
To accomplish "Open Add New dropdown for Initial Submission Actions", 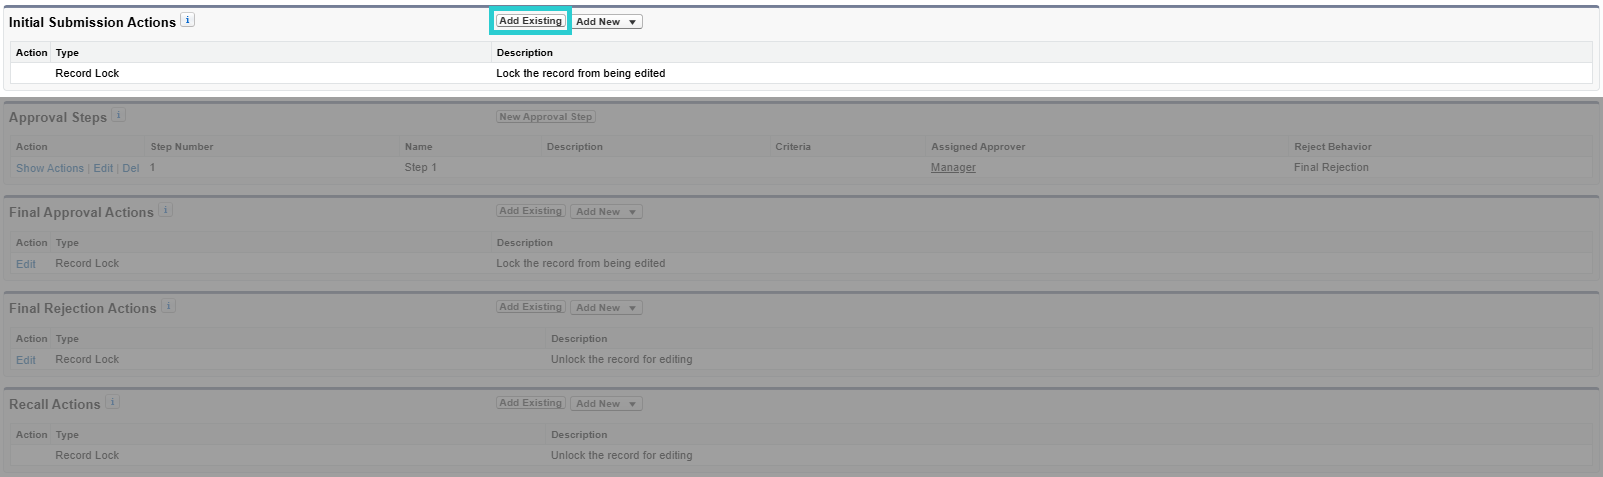I will pos(607,22).
